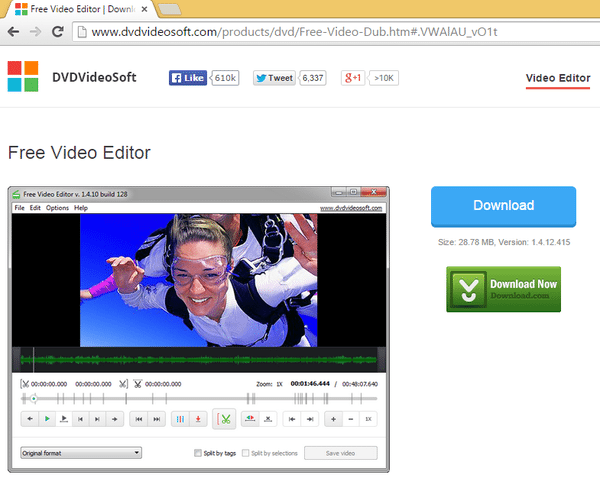Open www.dvdvideosoft.com link in editor
The image size is (600, 478).
[x=351, y=208]
